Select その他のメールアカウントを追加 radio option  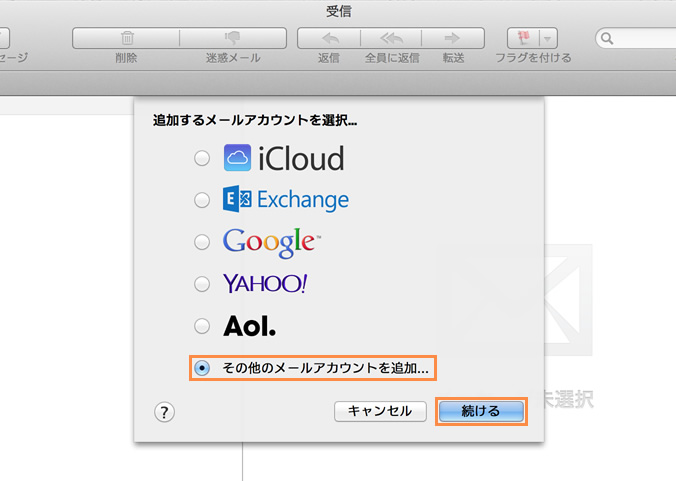click(x=202, y=369)
